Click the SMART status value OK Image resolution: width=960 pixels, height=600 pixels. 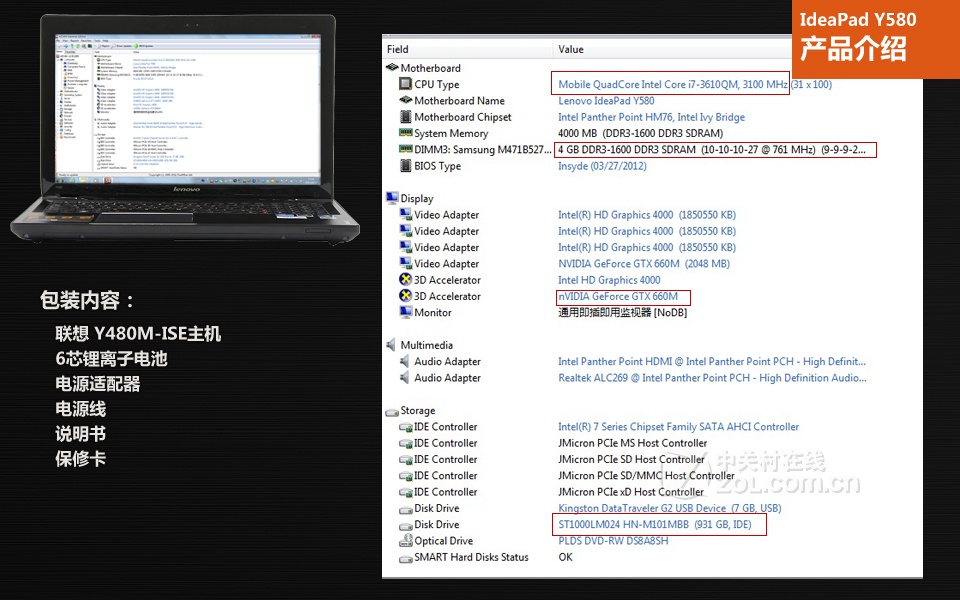(x=565, y=557)
